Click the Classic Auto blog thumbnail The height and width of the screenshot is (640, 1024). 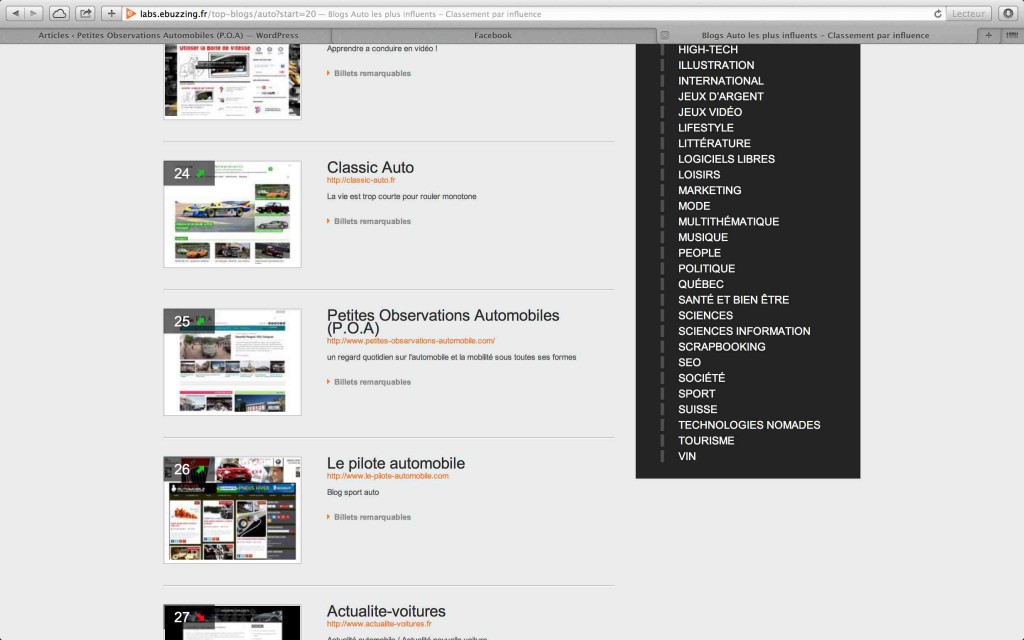click(232, 214)
